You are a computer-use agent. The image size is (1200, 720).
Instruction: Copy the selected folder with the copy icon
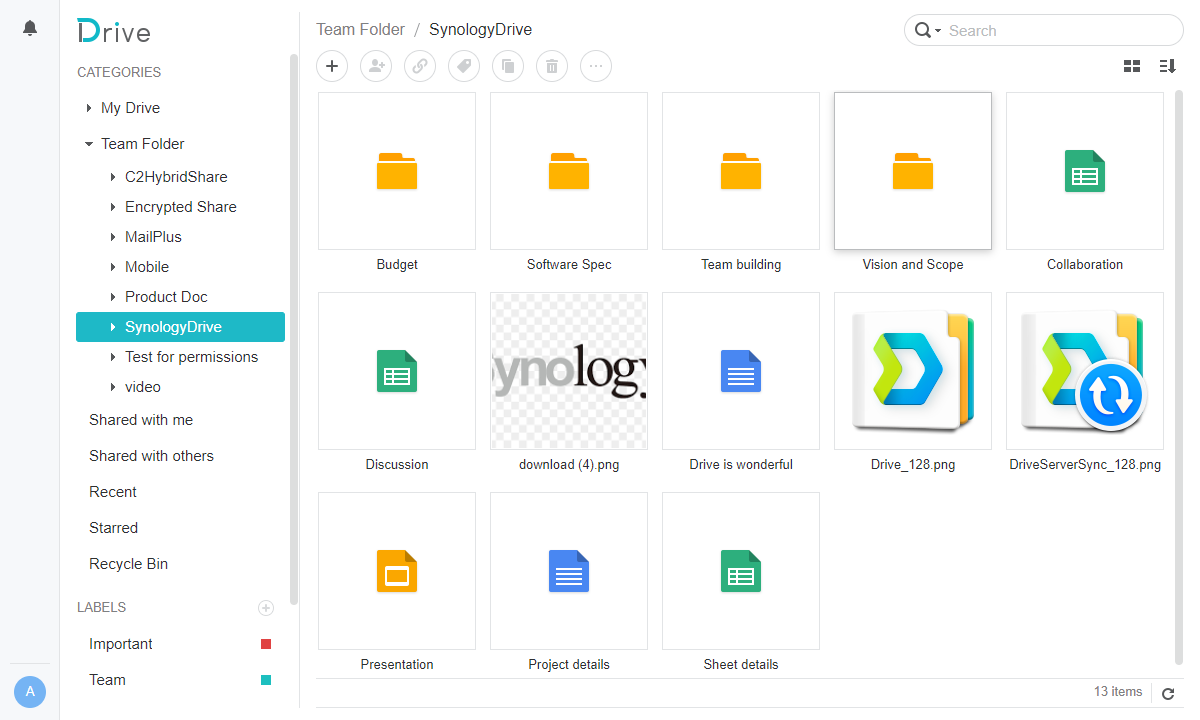tap(508, 66)
